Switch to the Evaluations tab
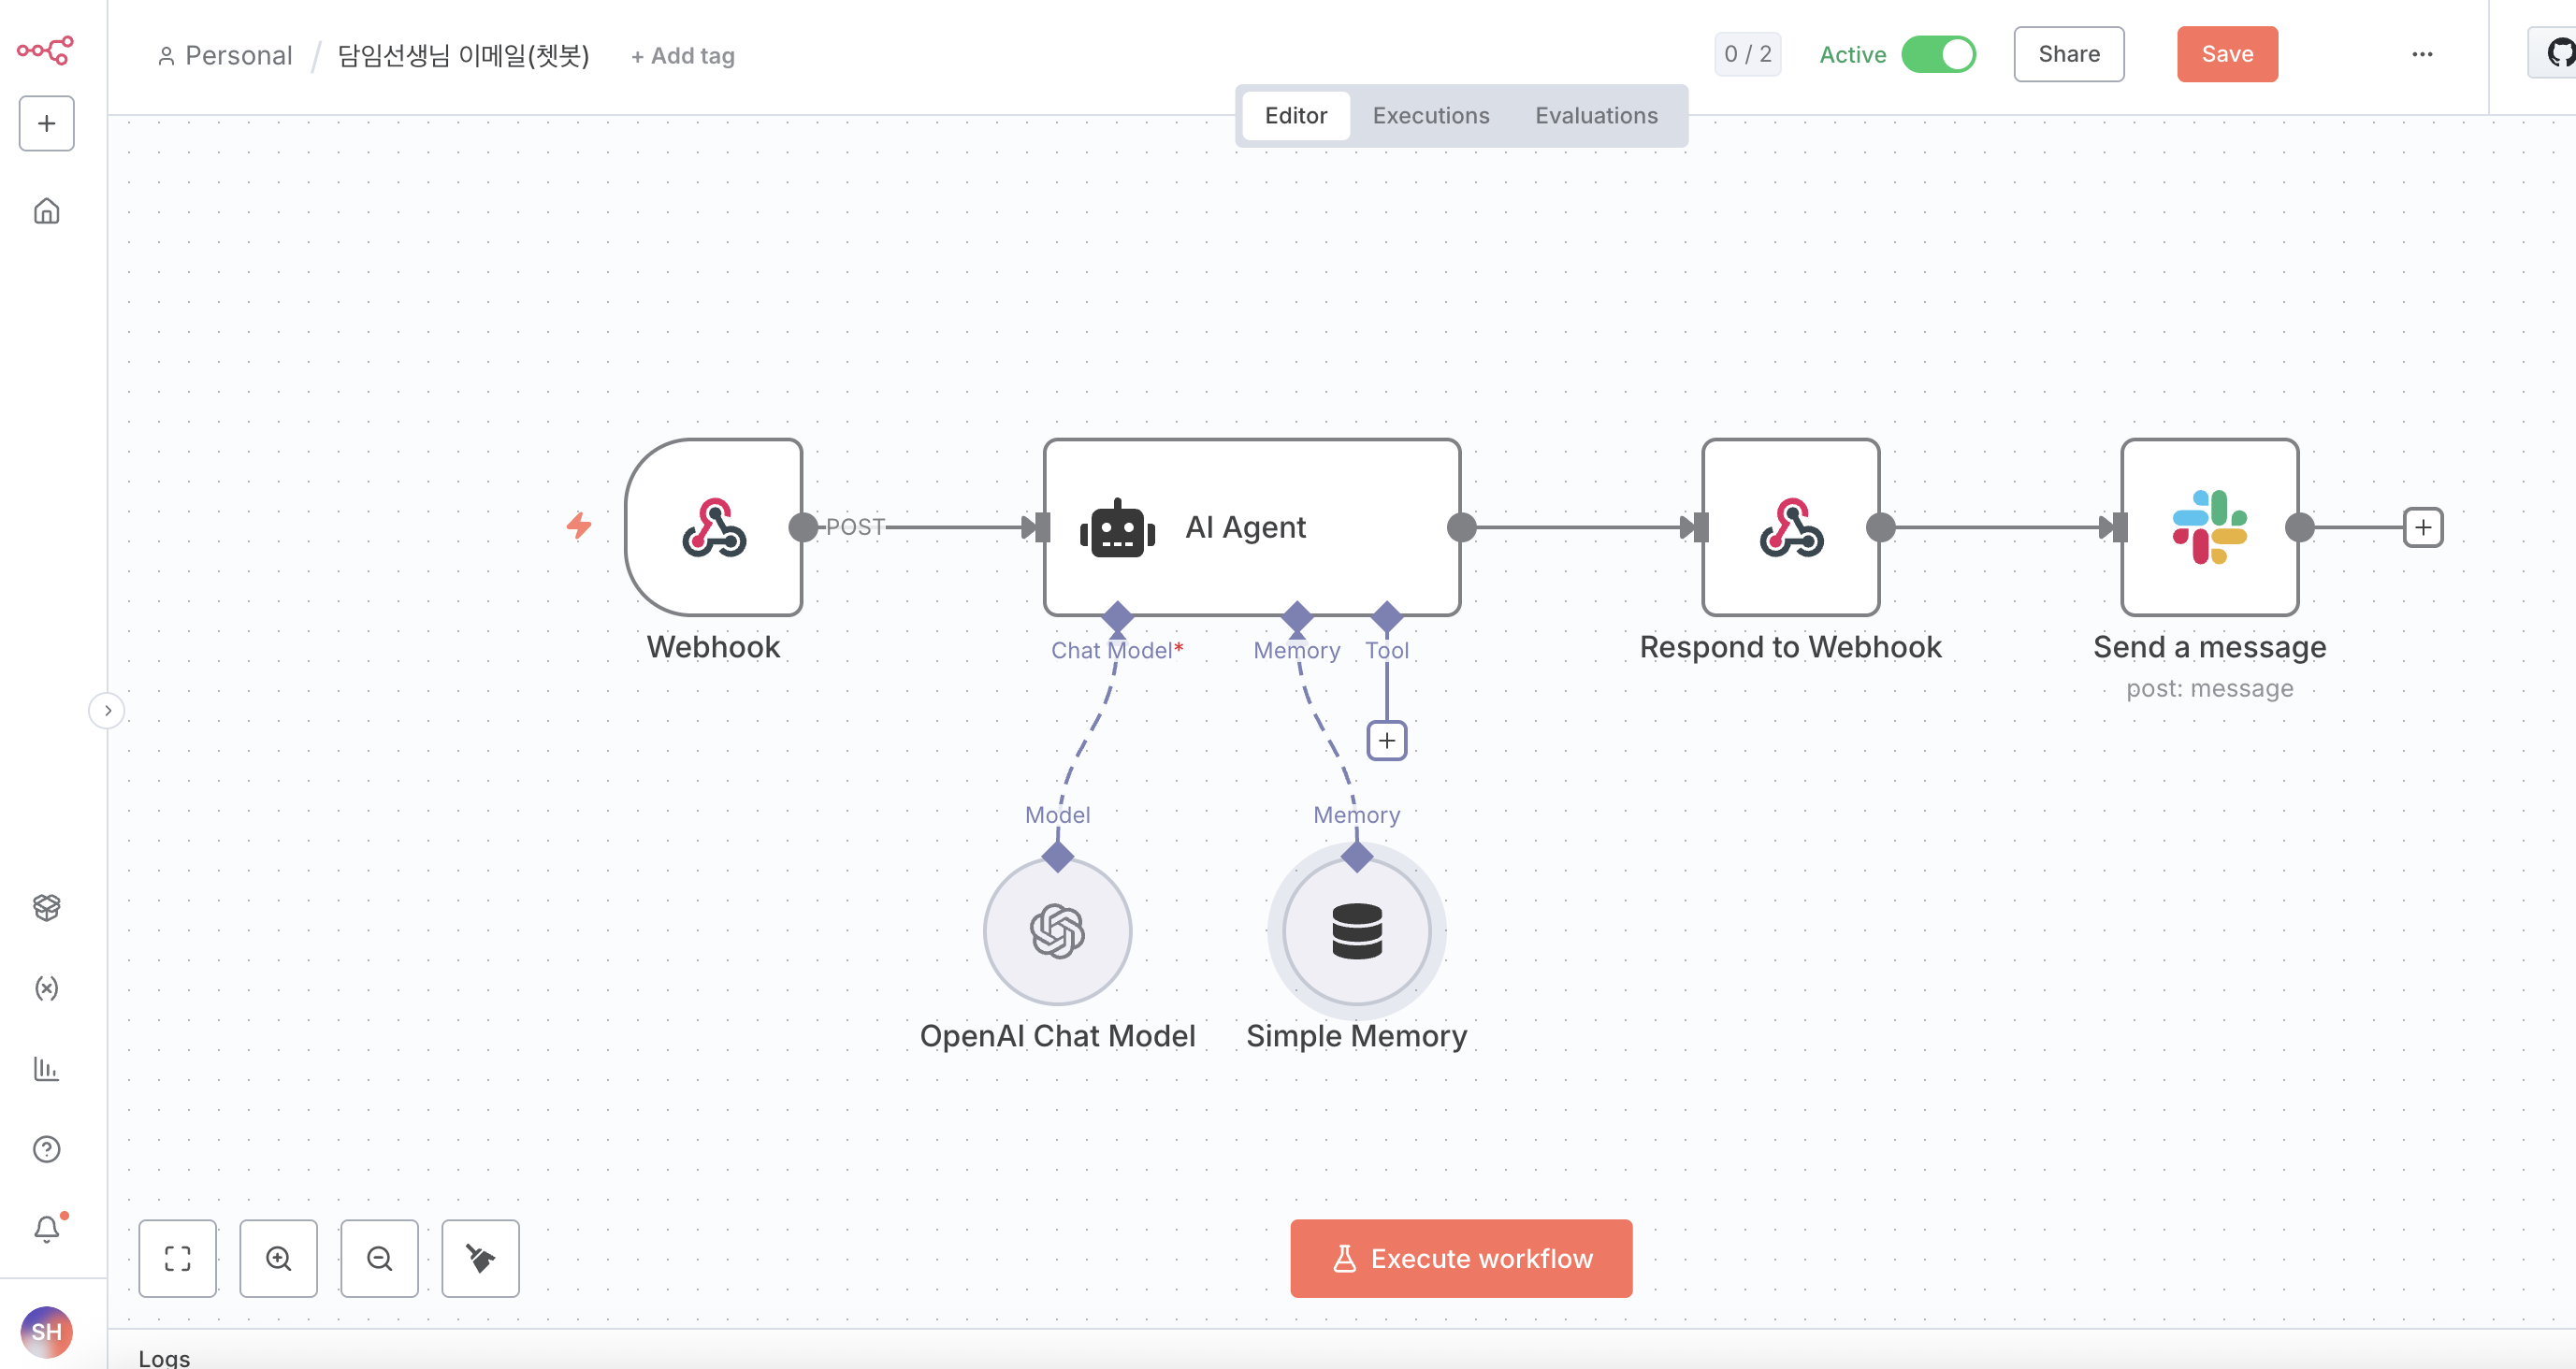 click(1596, 115)
